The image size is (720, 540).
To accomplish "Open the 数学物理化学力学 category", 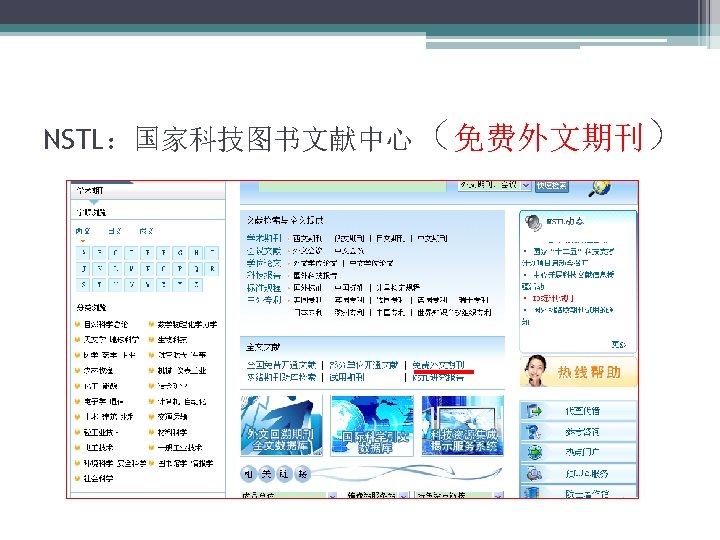I will point(187,324).
